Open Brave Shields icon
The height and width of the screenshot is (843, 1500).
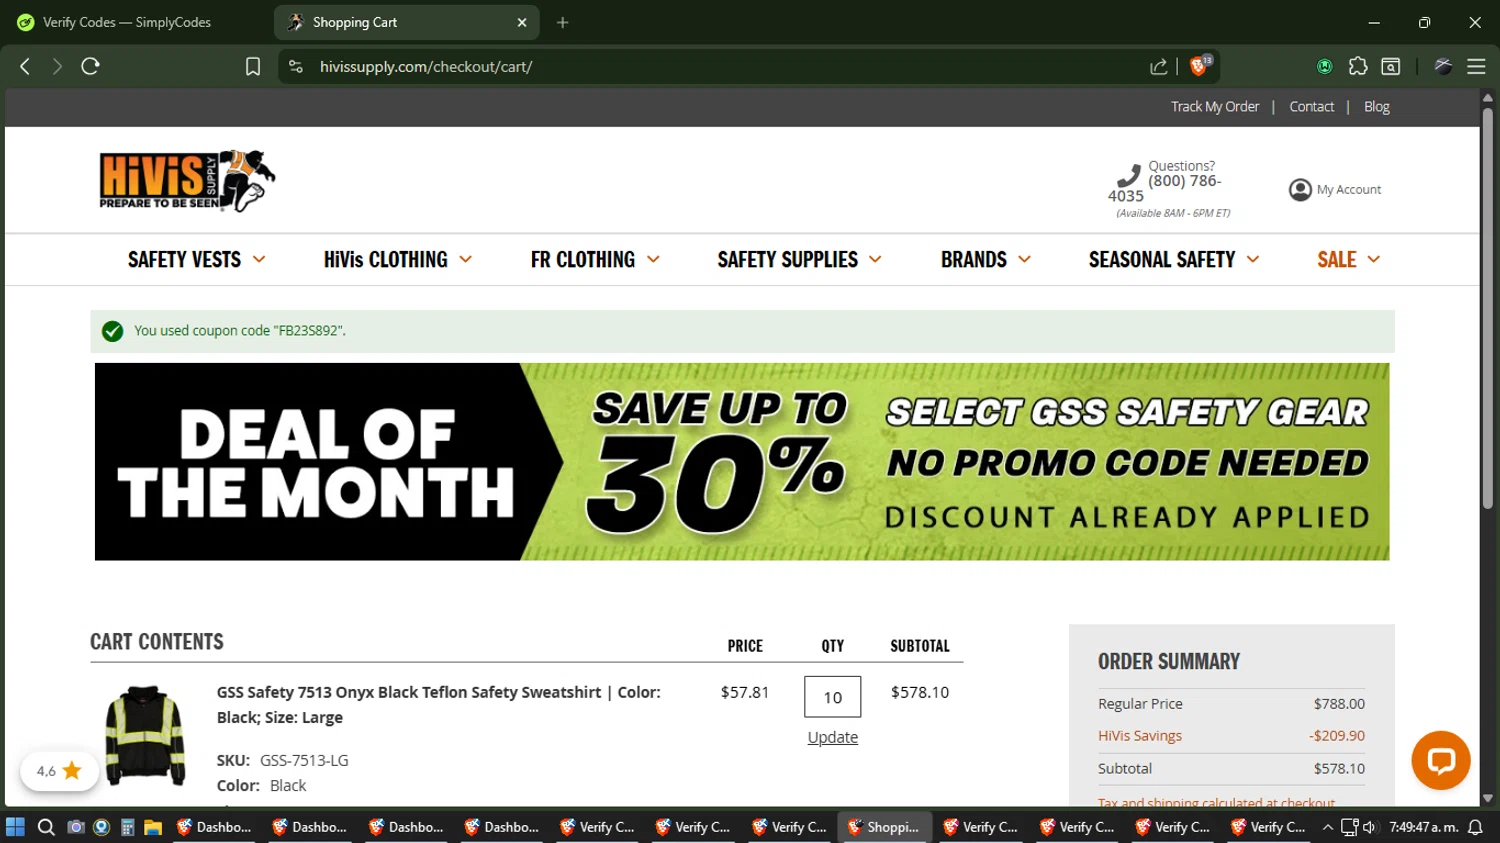1200,66
